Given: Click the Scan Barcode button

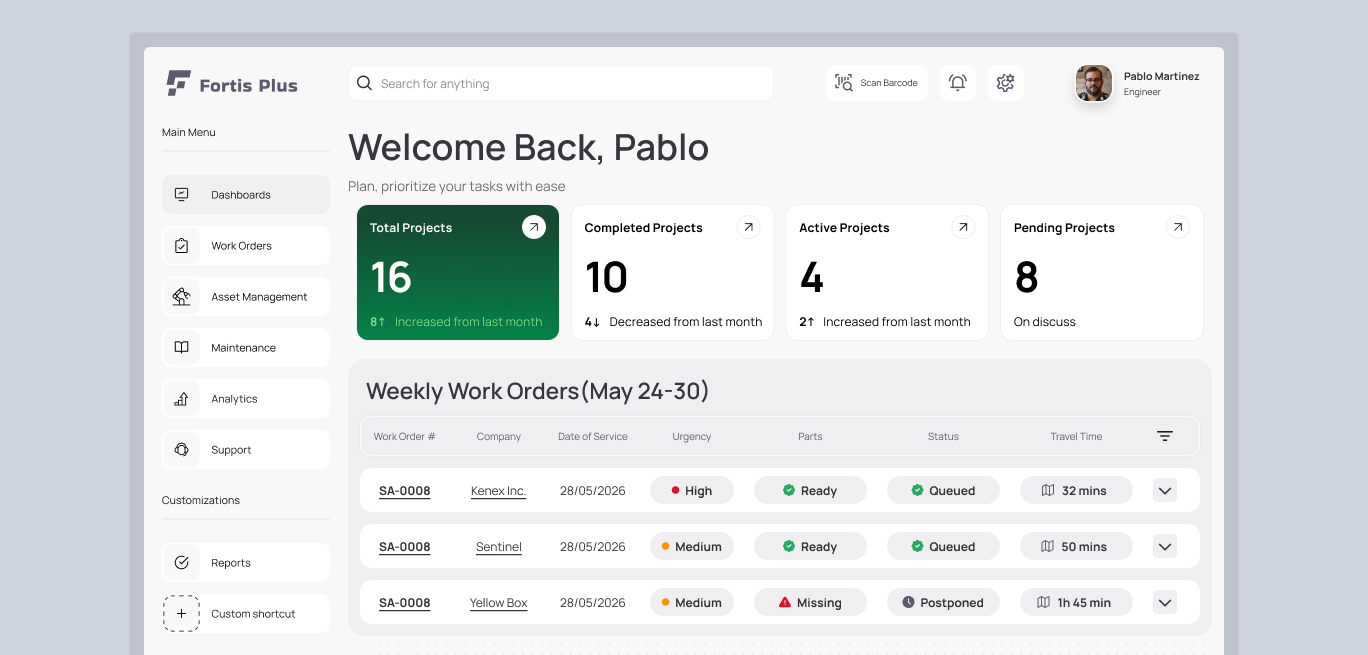Looking at the screenshot, I should tap(877, 83).
